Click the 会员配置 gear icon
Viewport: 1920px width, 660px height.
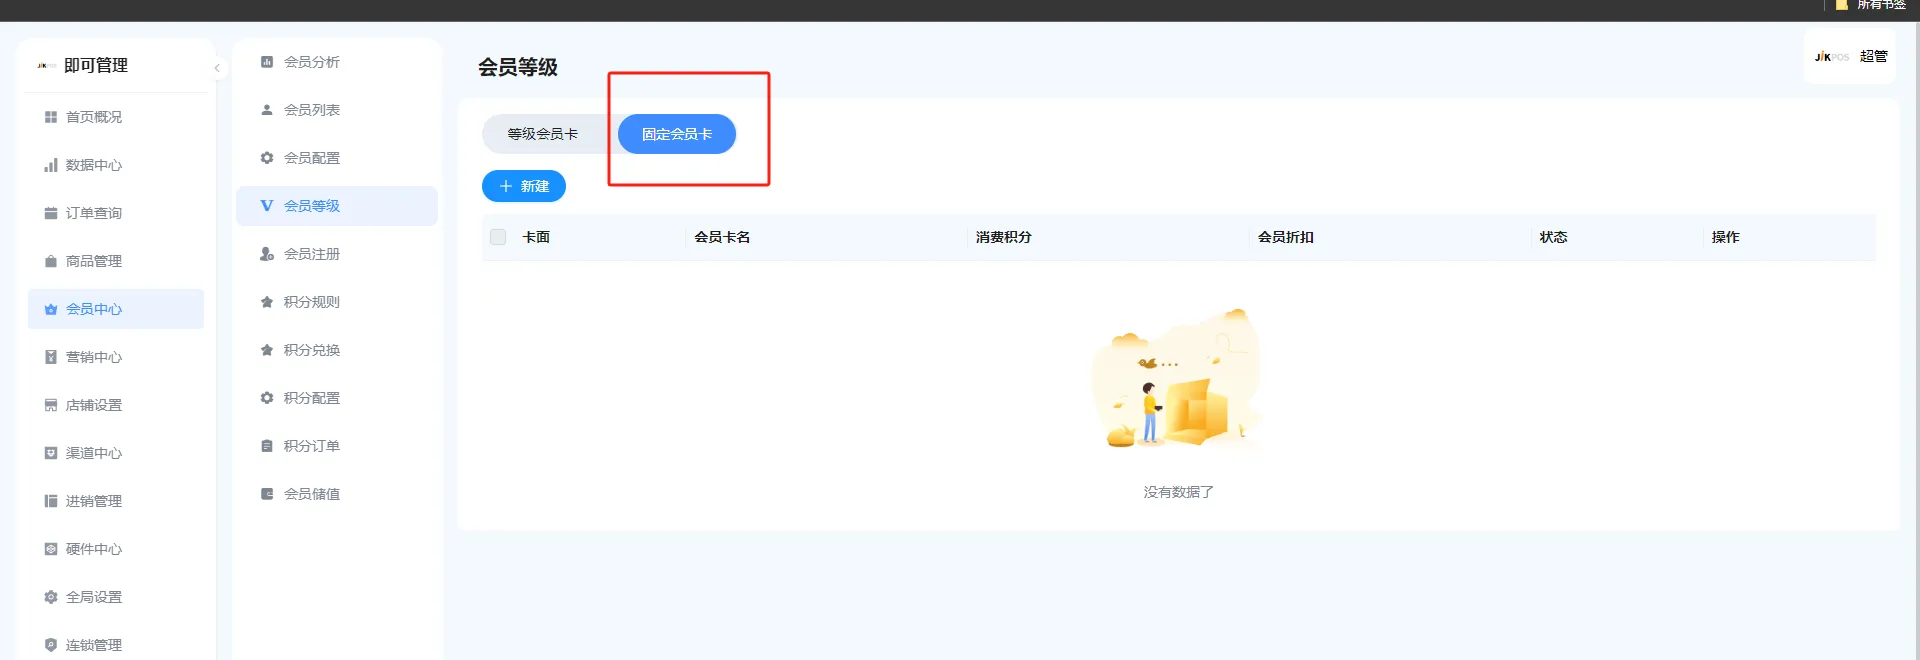[x=267, y=158]
